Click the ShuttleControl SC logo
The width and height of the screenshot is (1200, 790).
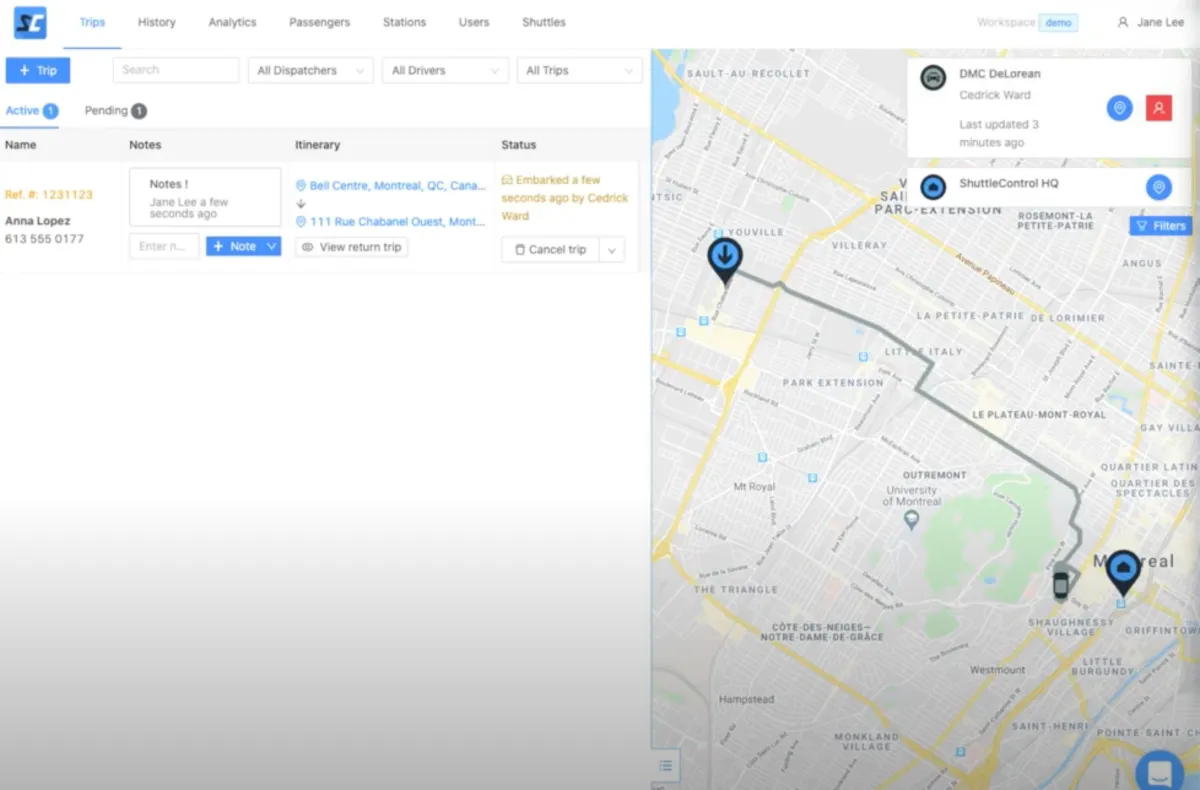tap(30, 22)
